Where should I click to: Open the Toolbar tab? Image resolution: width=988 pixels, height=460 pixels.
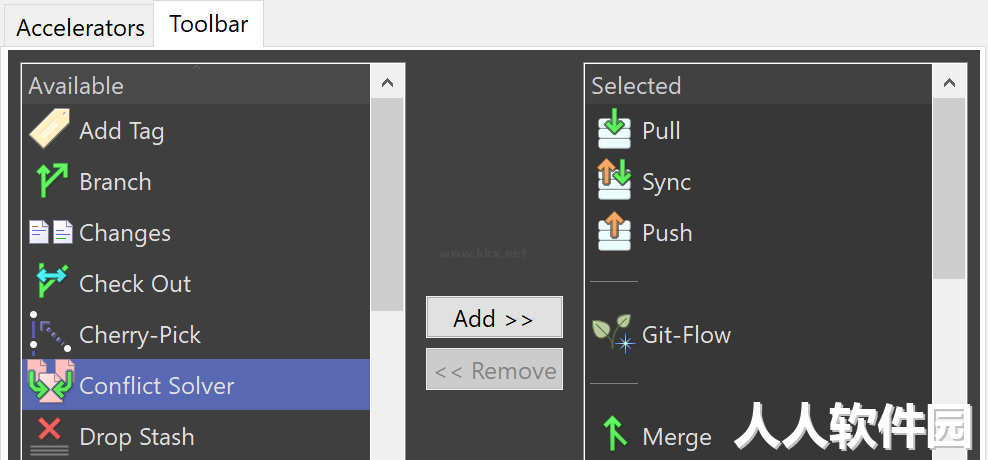(209, 24)
